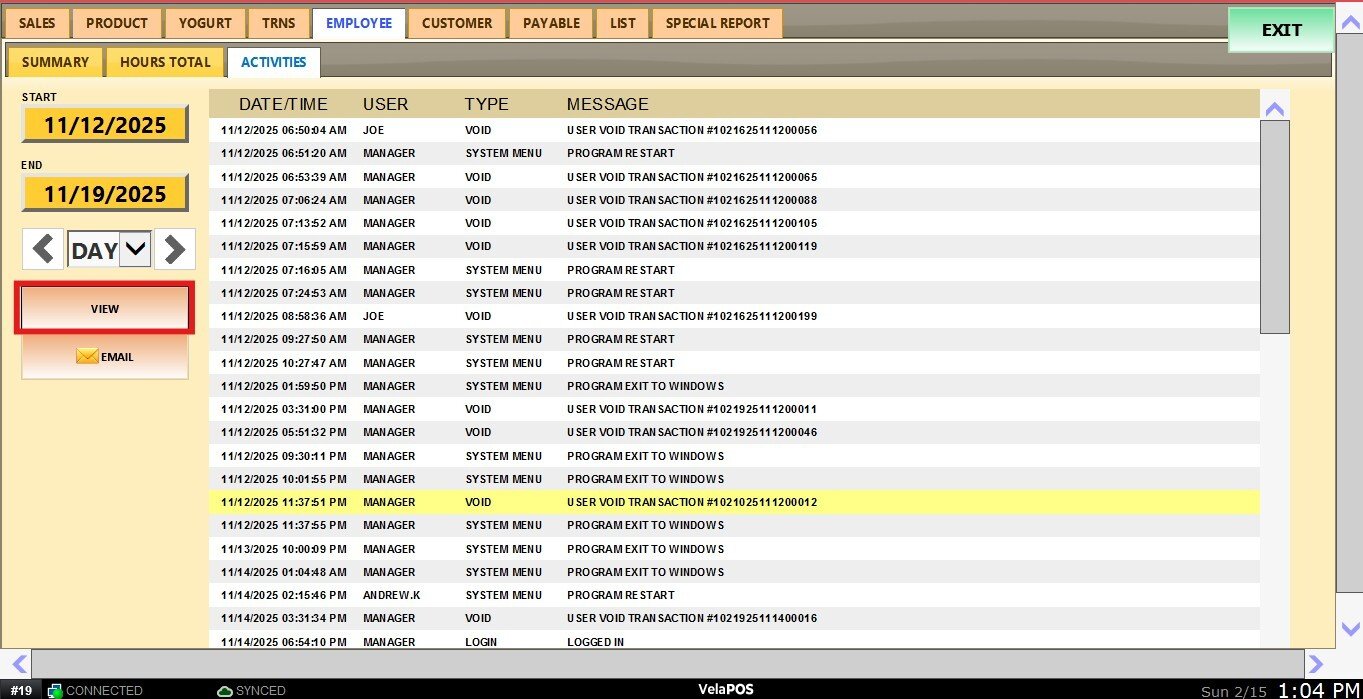Click the cloud SYNCED status icon
The width and height of the screenshot is (1363, 699).
(225, 690)
